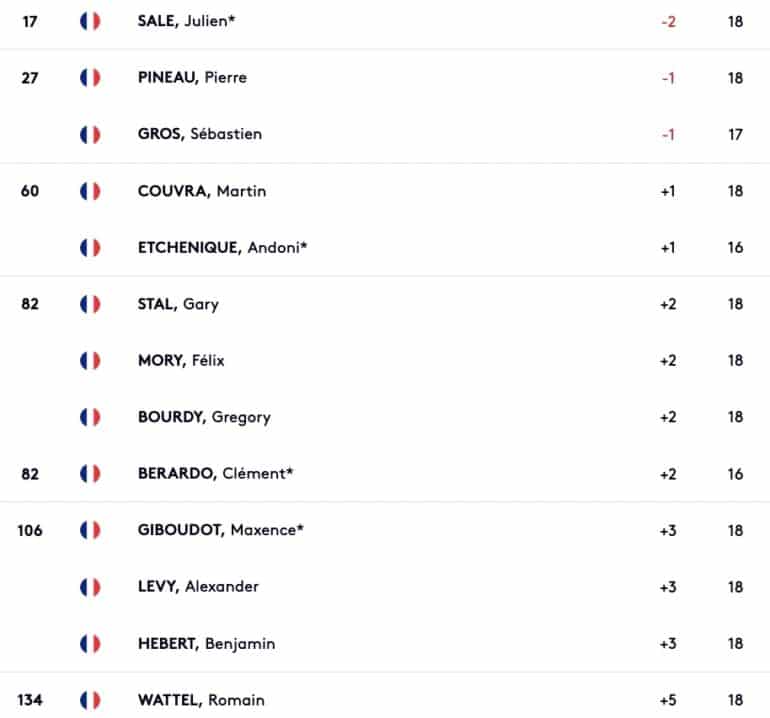Click the -2 score for SALE, Julien
Screen dimensions: 770x718
pyautogui.click(x=668, y=22)
